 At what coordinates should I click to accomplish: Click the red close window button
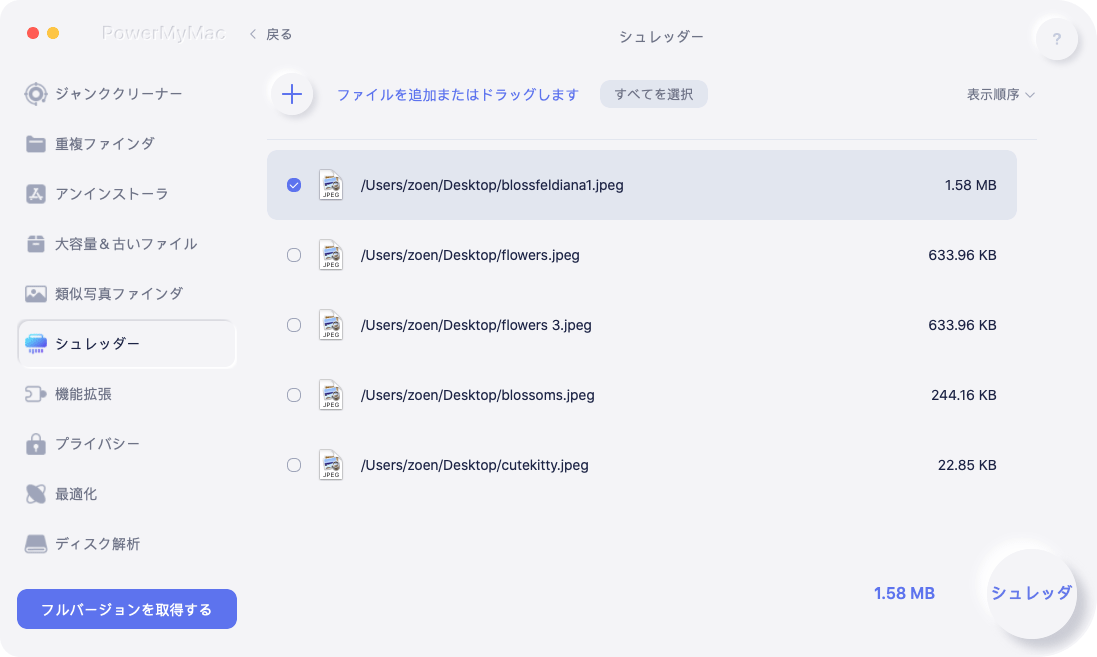click(x=33, y=33)
